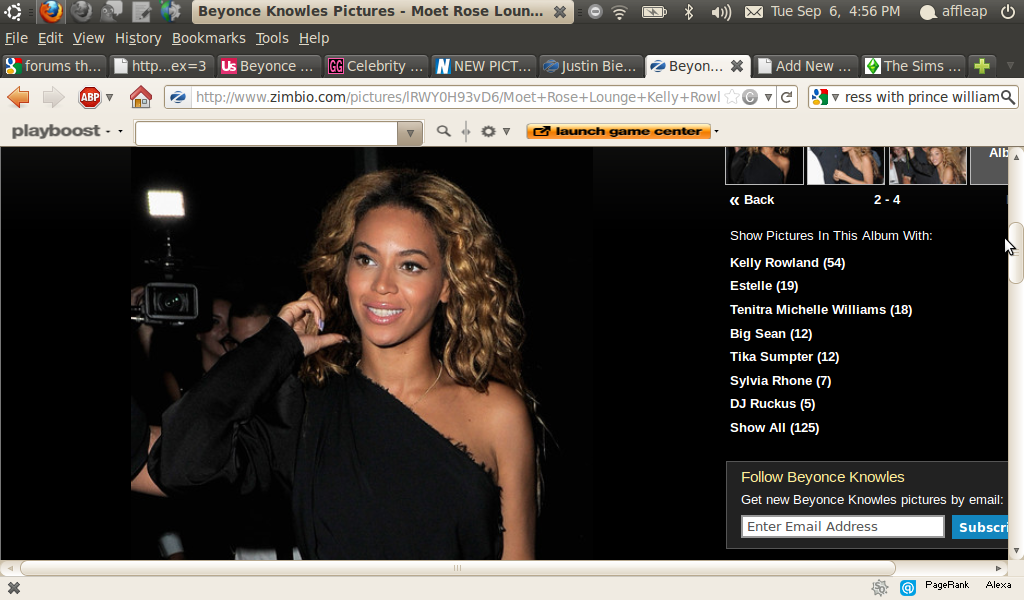Screen dimensions: 1024x600
Task: Open the search engine selector dropdown
Action: point(835,97)
